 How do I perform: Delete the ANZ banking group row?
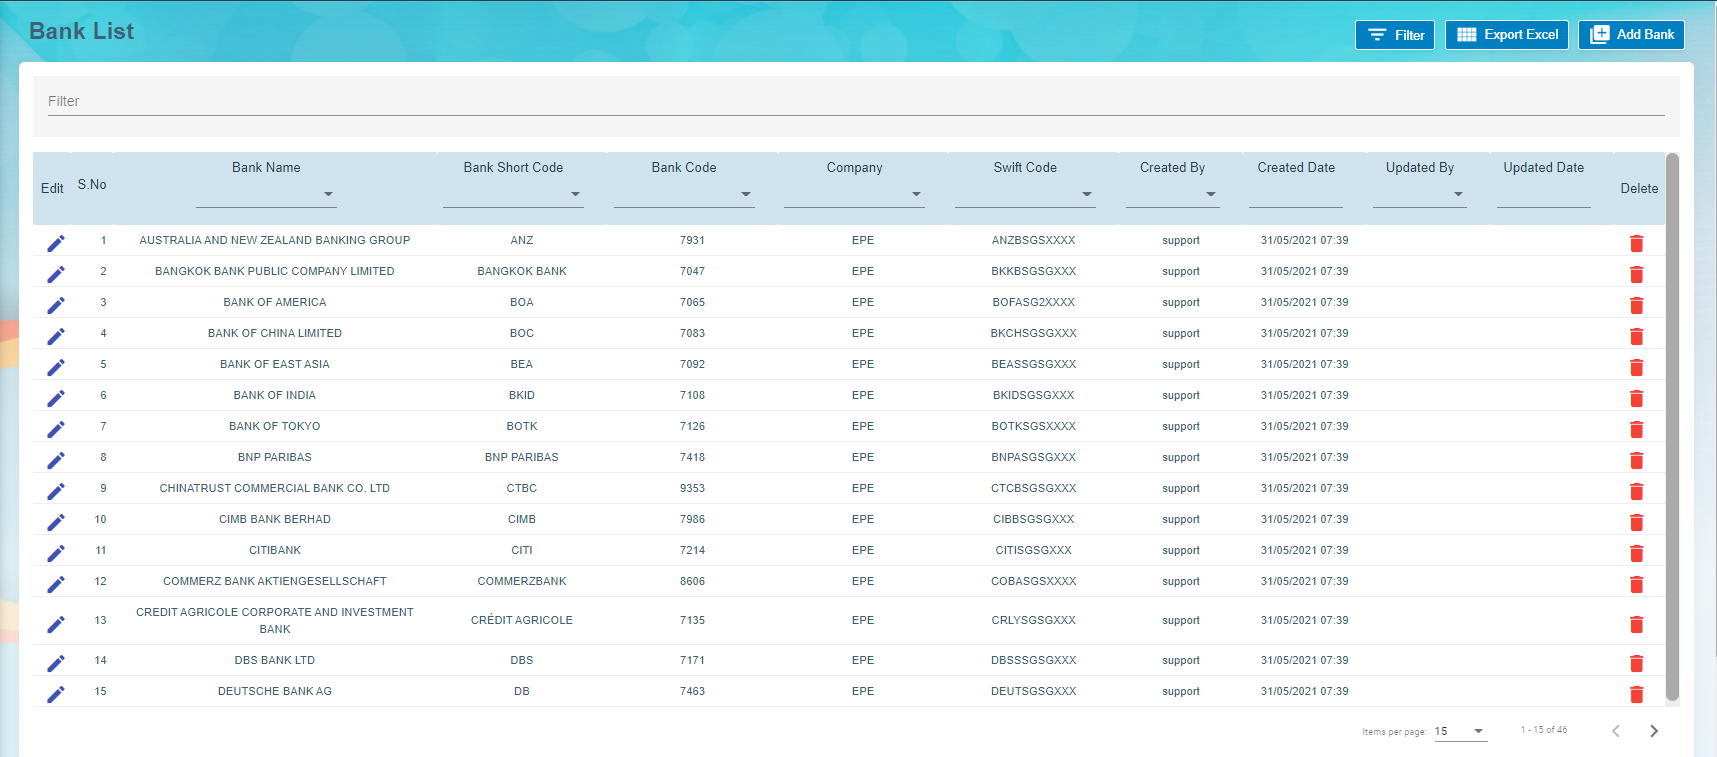pos(1636,243)
